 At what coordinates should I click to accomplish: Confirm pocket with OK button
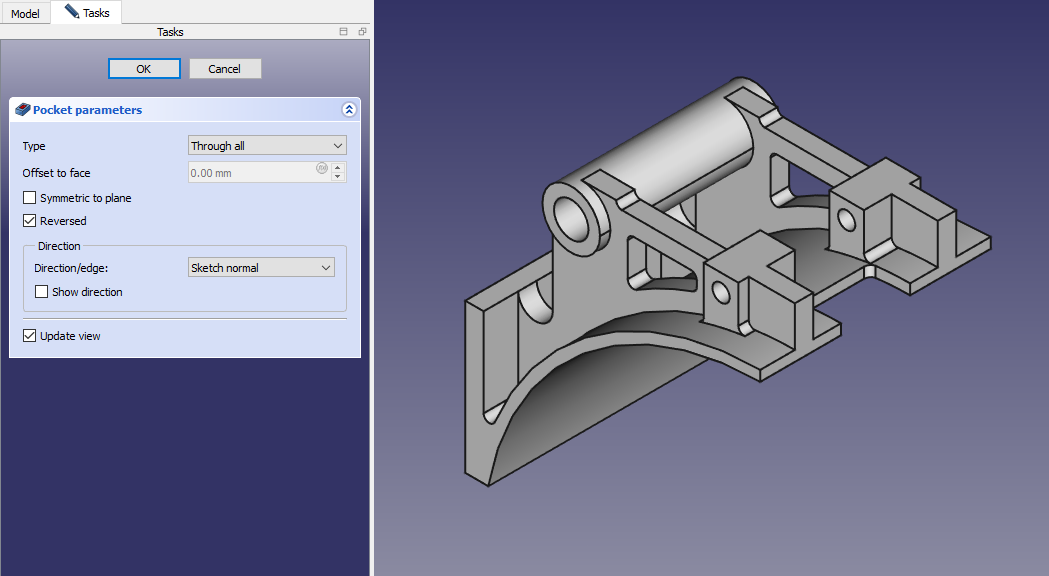coord(144,69)
